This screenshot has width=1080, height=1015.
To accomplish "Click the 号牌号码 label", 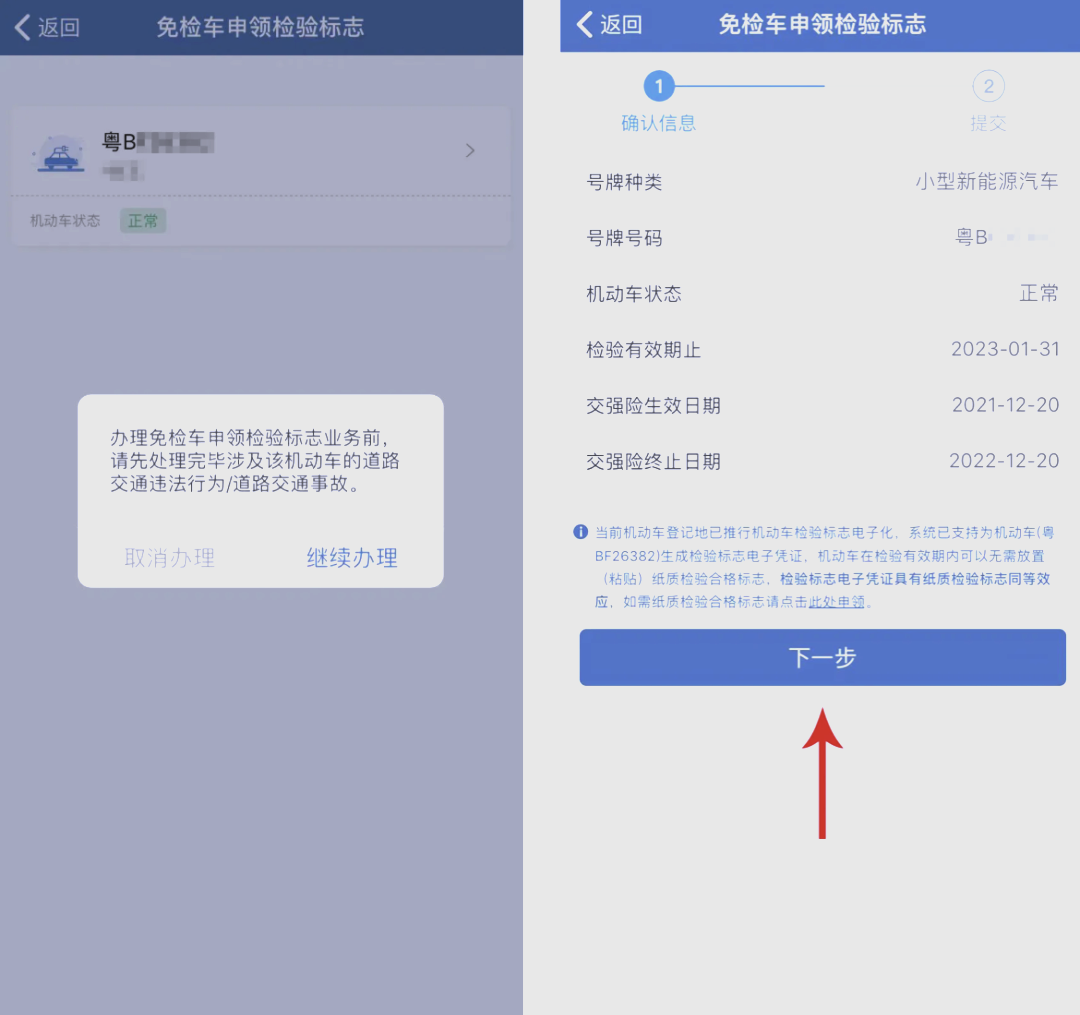I will tap(624, 238).
